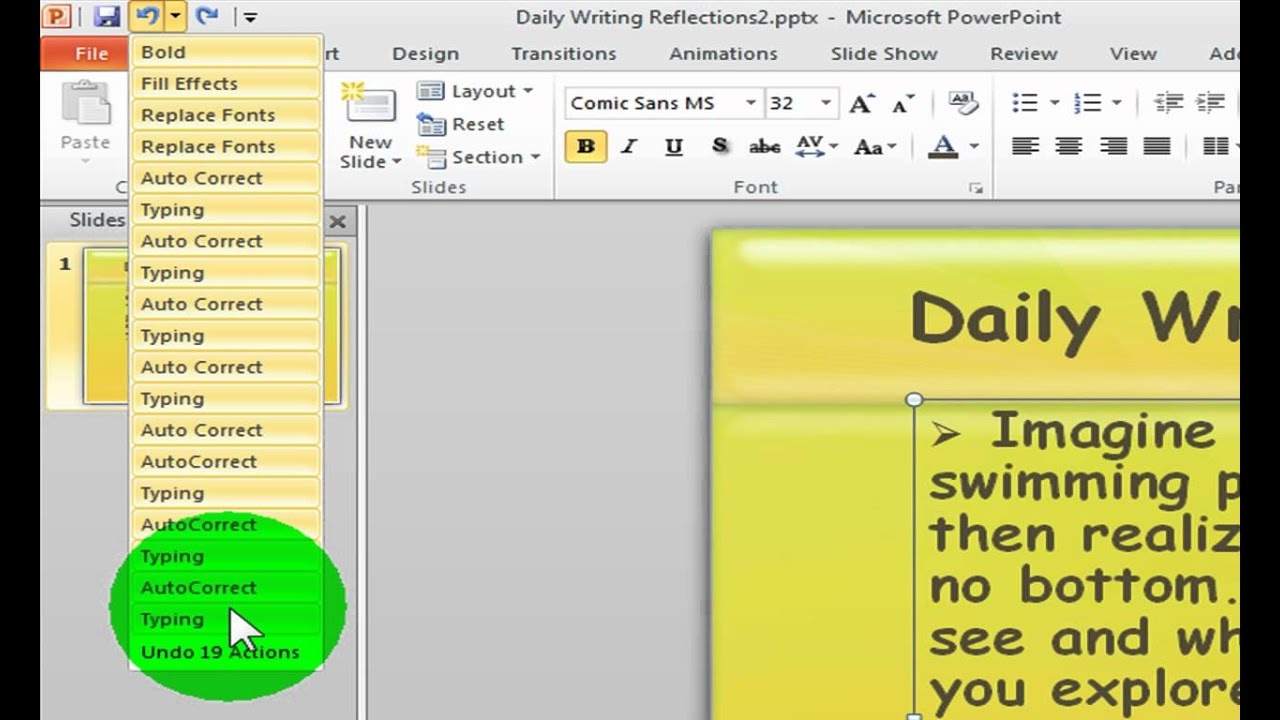1280x720 pixels.
Task: Select the Clear All Formatting icon
Action: pos(962,102)
